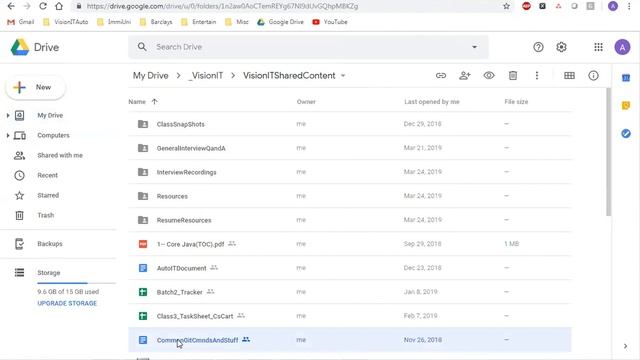Image resolution: width=640 pixels, height=360 pixels.
Task: Select ClassSnapShots folder
Action: pyautogui.click(x=350, y=124)
